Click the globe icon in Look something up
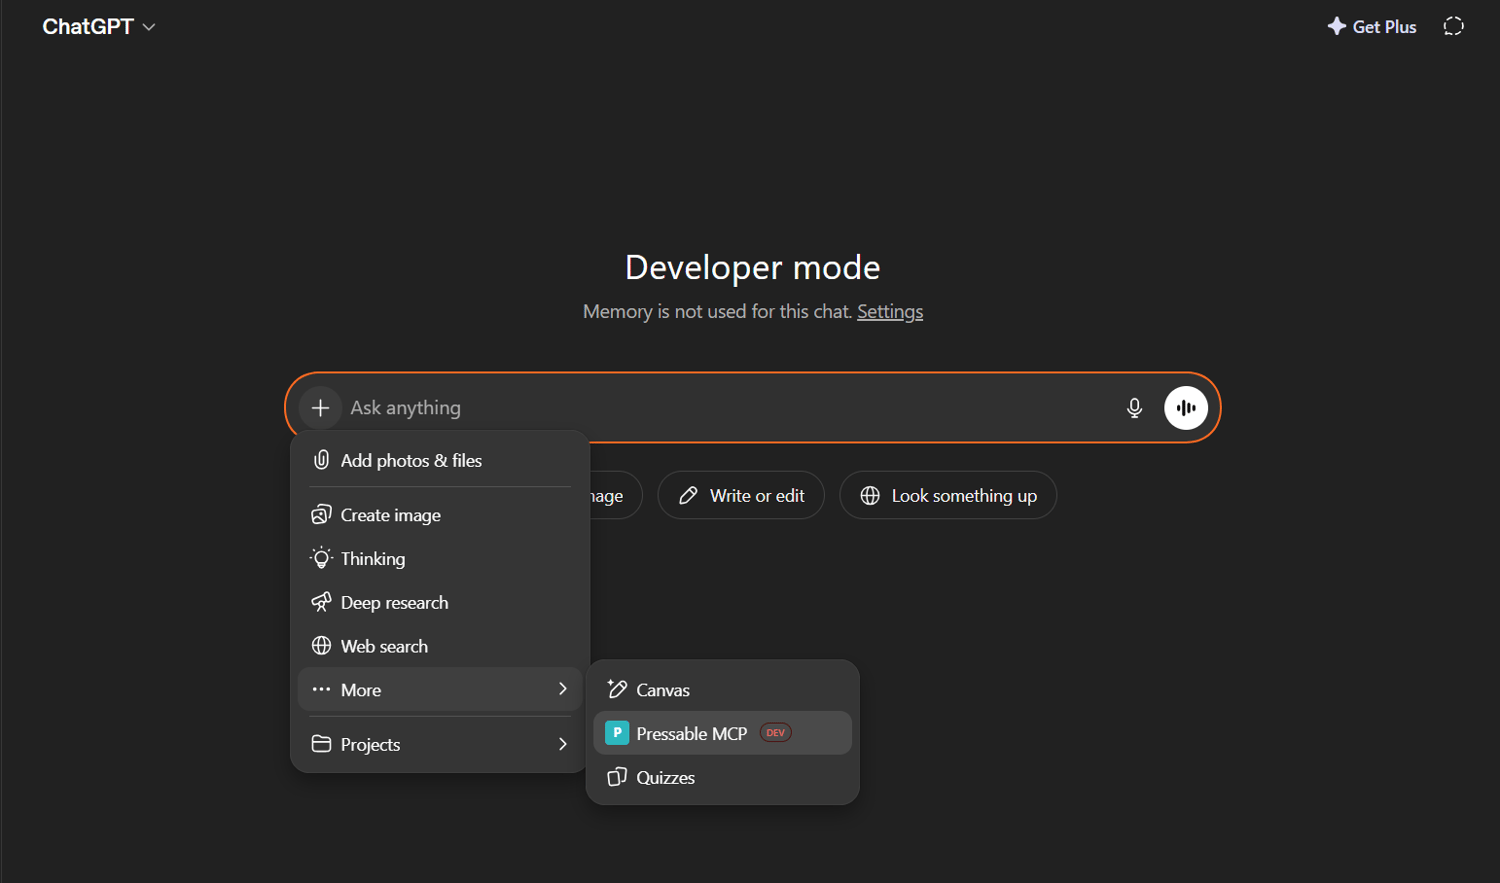This screenshot has width=1500, height=883. pyautogui.click(x=870, y=495)
